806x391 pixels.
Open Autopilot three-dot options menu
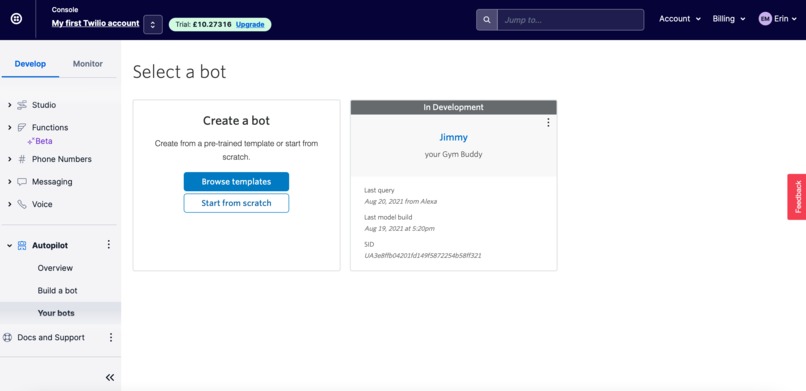click(x=108, y=245)
